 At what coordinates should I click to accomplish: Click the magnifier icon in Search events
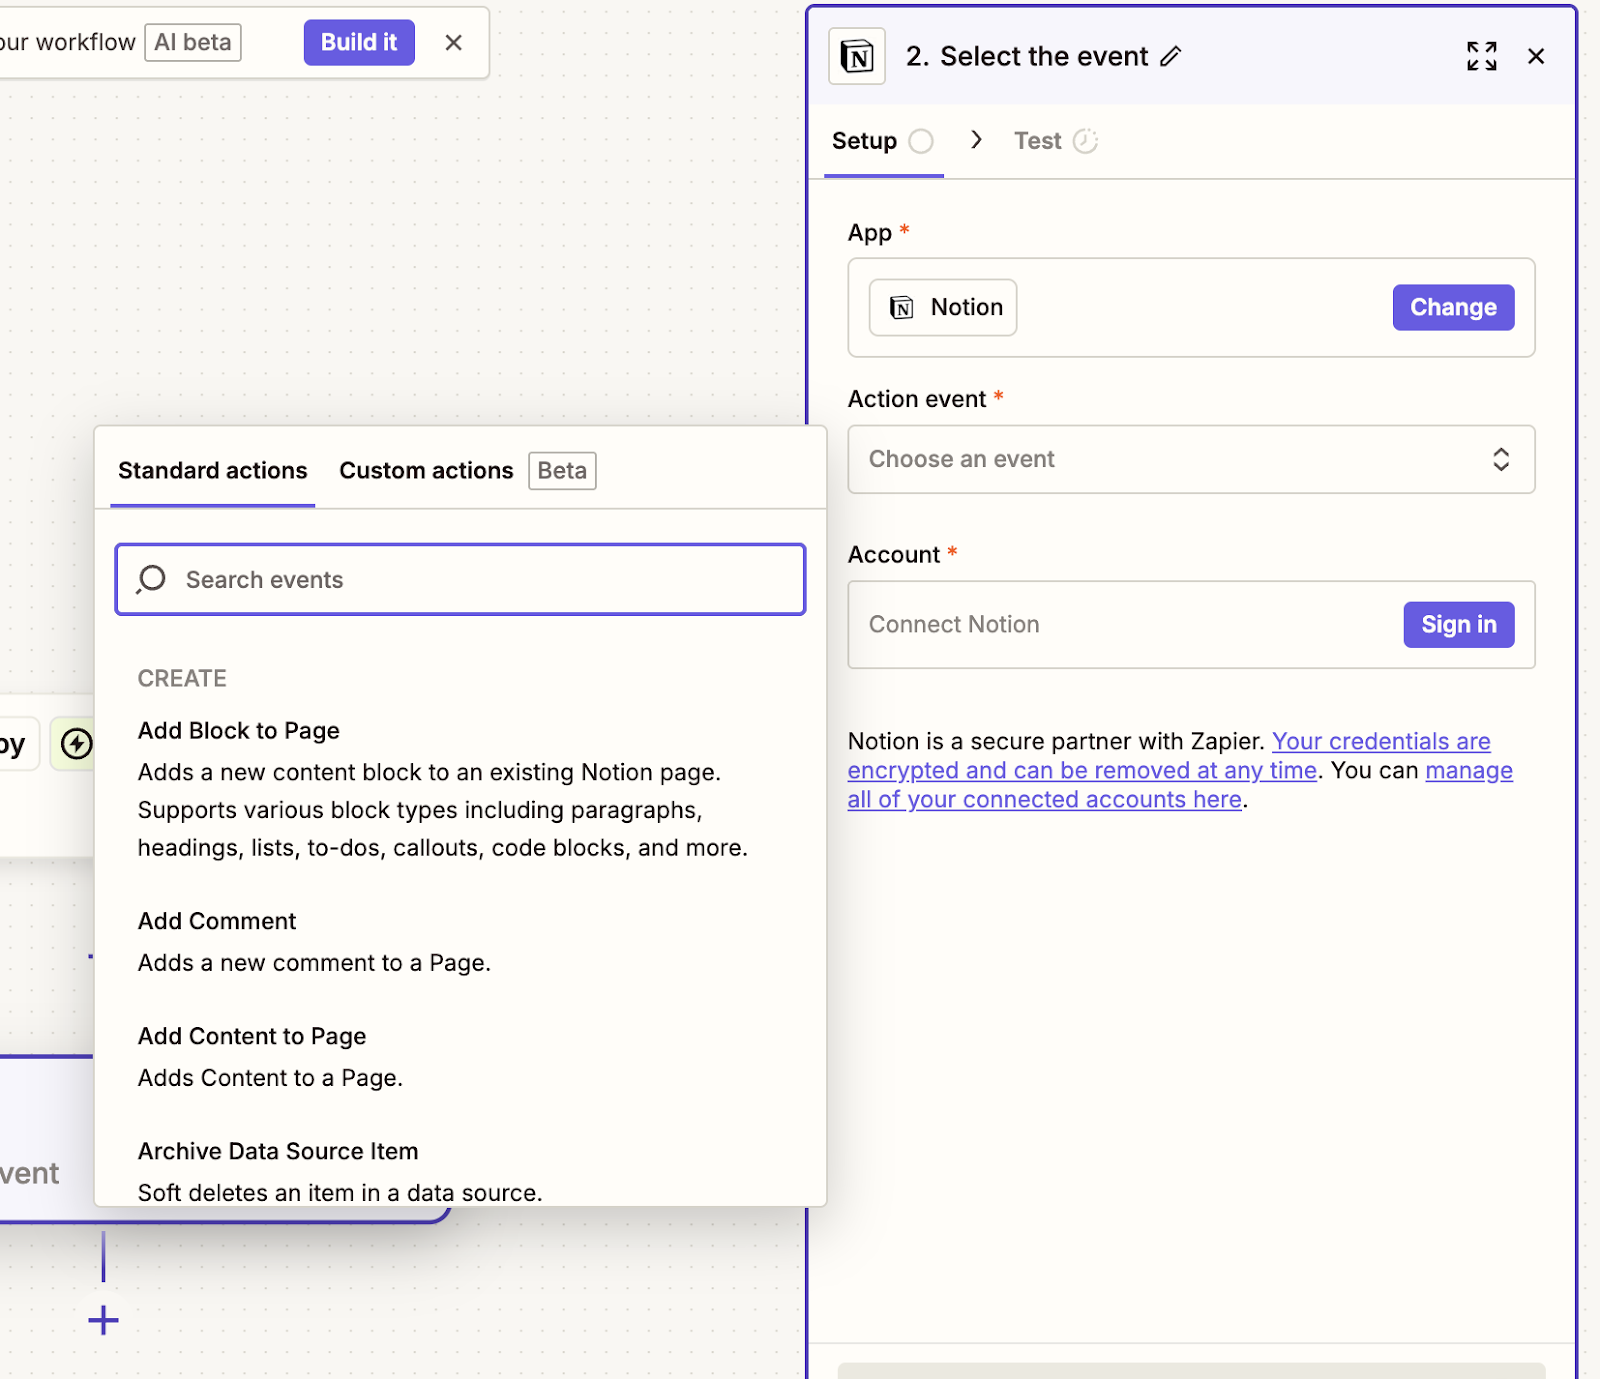coord(152,580)
